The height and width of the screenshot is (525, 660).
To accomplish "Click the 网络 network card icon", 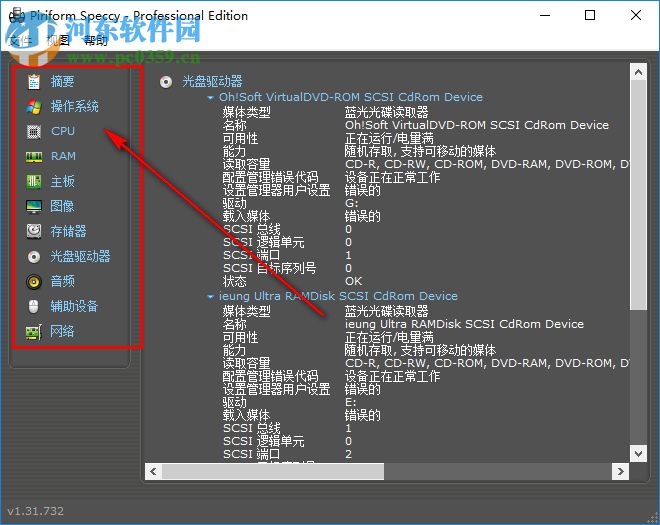I will pos(34,332).
